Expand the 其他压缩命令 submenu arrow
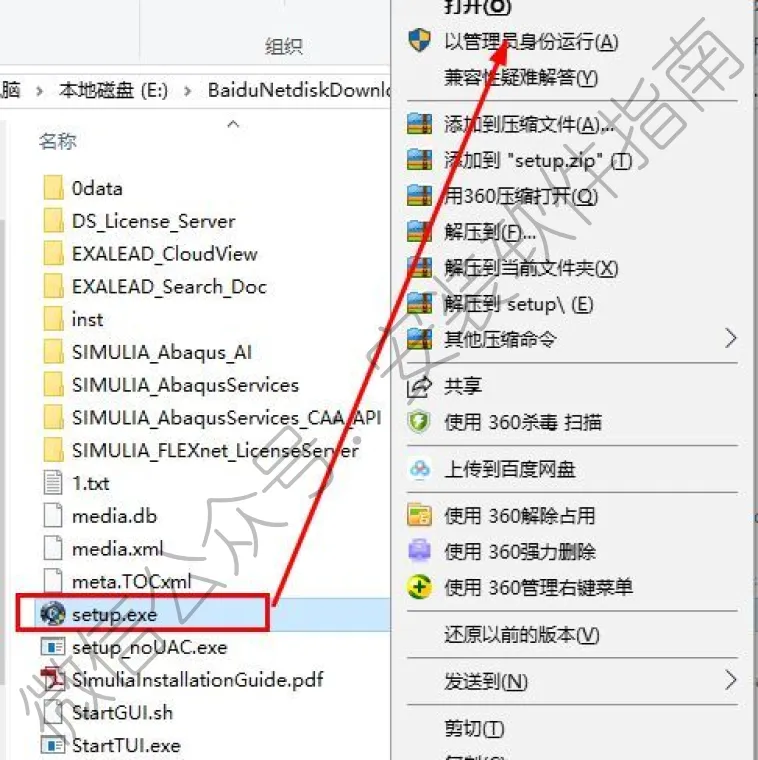Screen dimensions: 758x760 [x=731, y=338]
